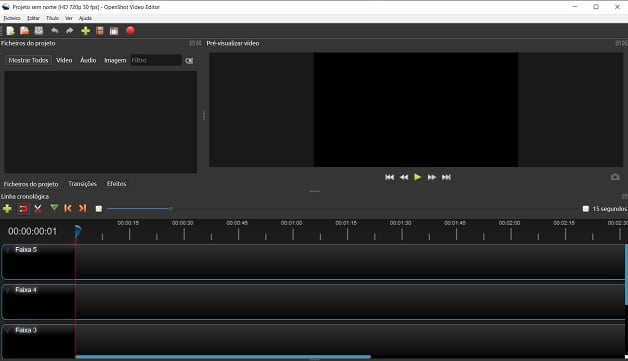
Task: Expand the Faixa 3 track menu arrow
Action: point(8,330)
